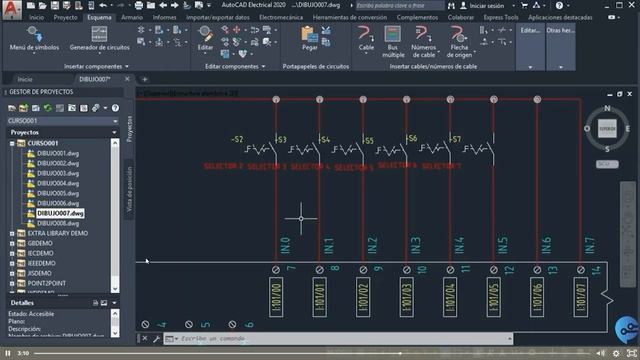Collapse the Proyectos section arrow
Image resolution: width=640 pixels, height=360 pixels.
point(114,132)
